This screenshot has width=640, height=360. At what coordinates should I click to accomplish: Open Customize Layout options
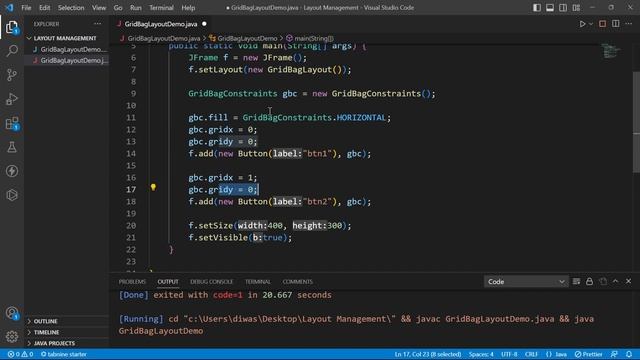pos(576,8)
